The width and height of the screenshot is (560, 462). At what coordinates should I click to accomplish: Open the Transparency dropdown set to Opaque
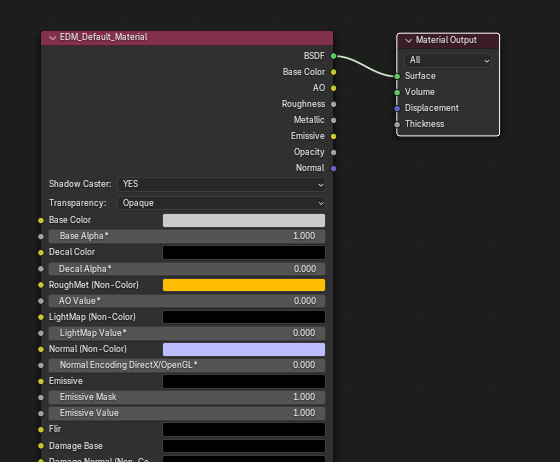(x=221, y=203)
